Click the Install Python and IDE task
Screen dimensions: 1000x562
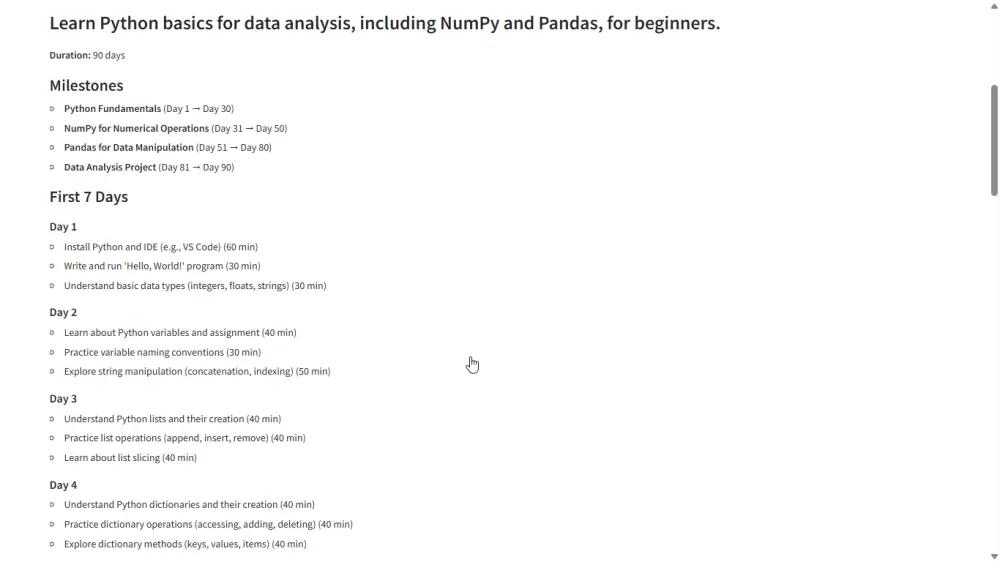coord(161,247)
